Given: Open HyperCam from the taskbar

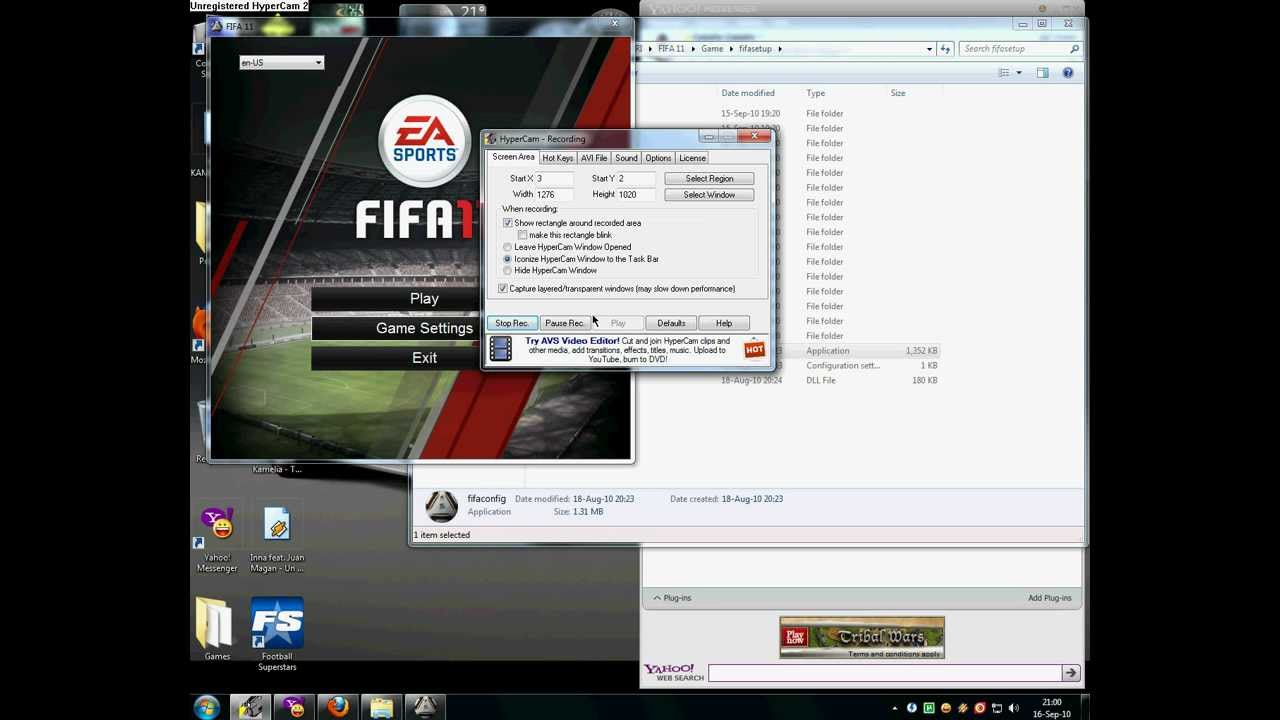Looking at the screenshot, I should (250, 707).
